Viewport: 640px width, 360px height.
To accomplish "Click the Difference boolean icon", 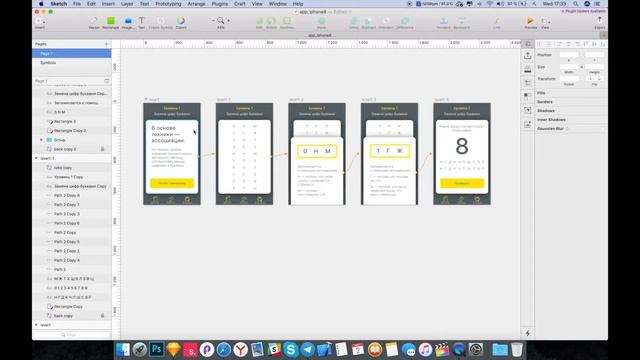I will coord(405,22).
